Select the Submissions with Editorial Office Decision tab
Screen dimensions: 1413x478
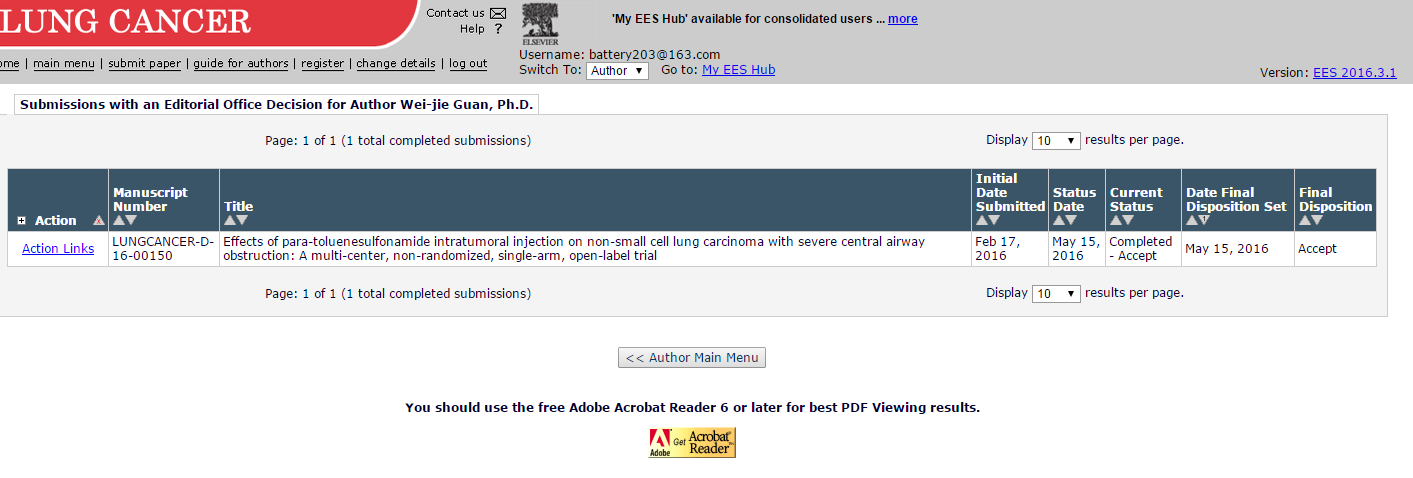[277, 104]
